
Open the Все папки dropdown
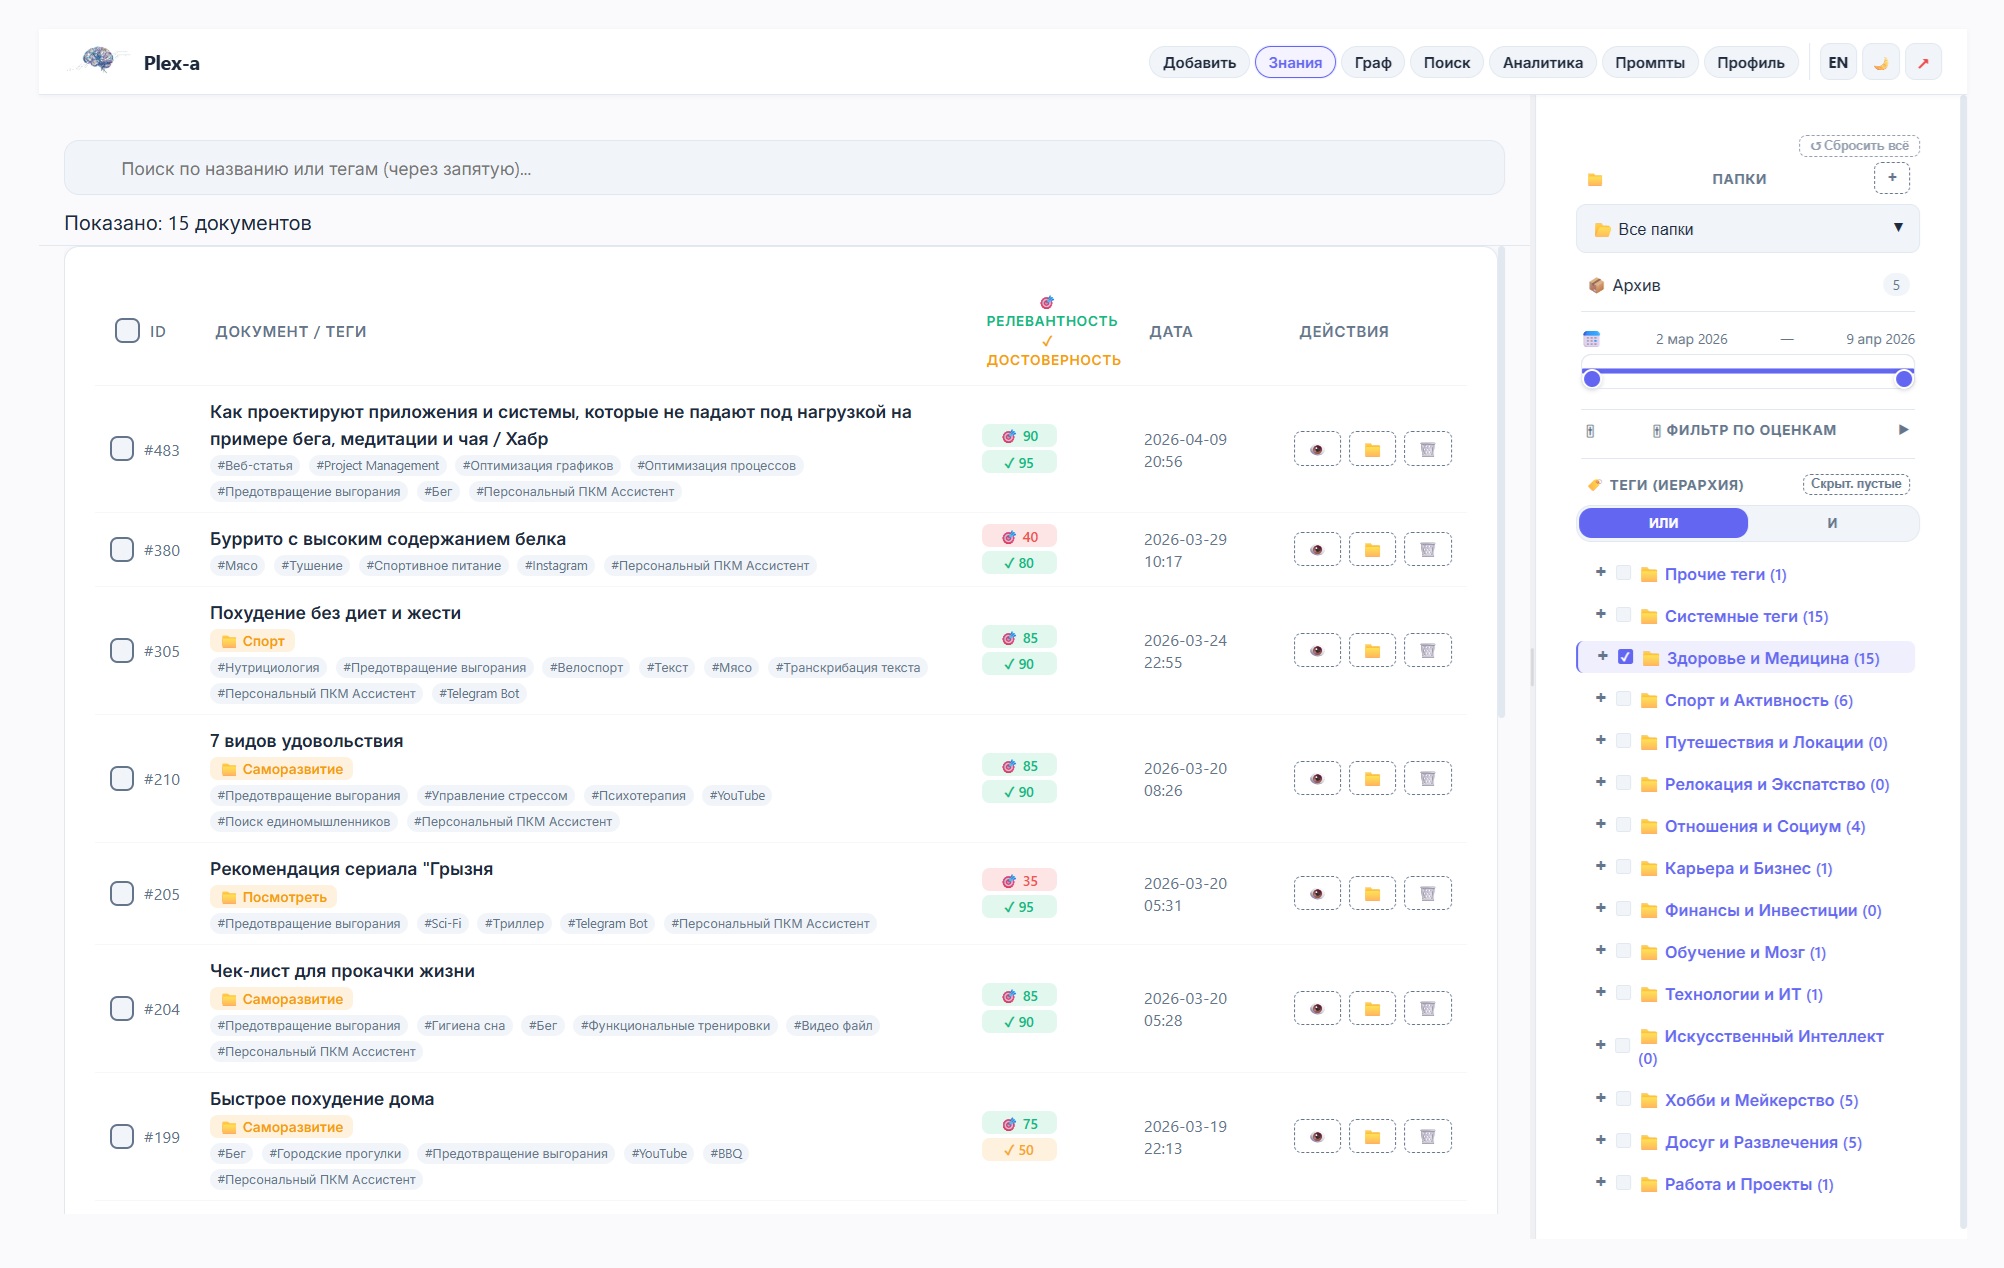click(1747, 229)
